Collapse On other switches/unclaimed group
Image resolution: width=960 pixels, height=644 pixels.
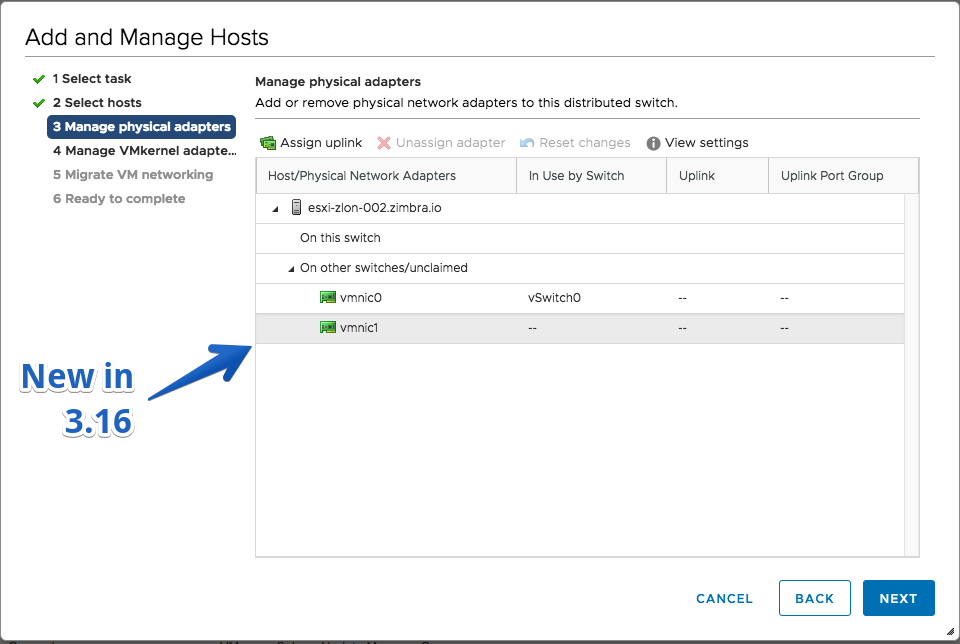click(x=291, y=269)
